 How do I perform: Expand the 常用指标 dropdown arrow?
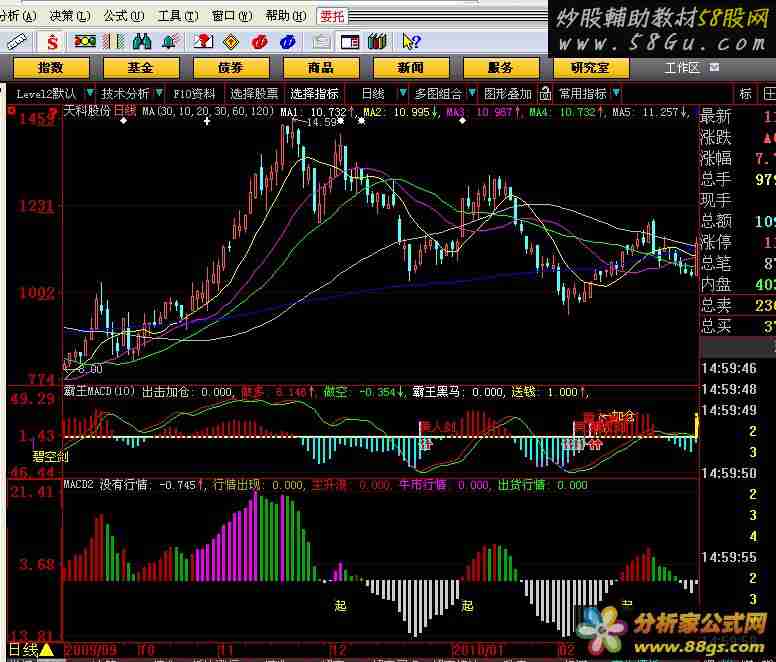coord(616,93)
